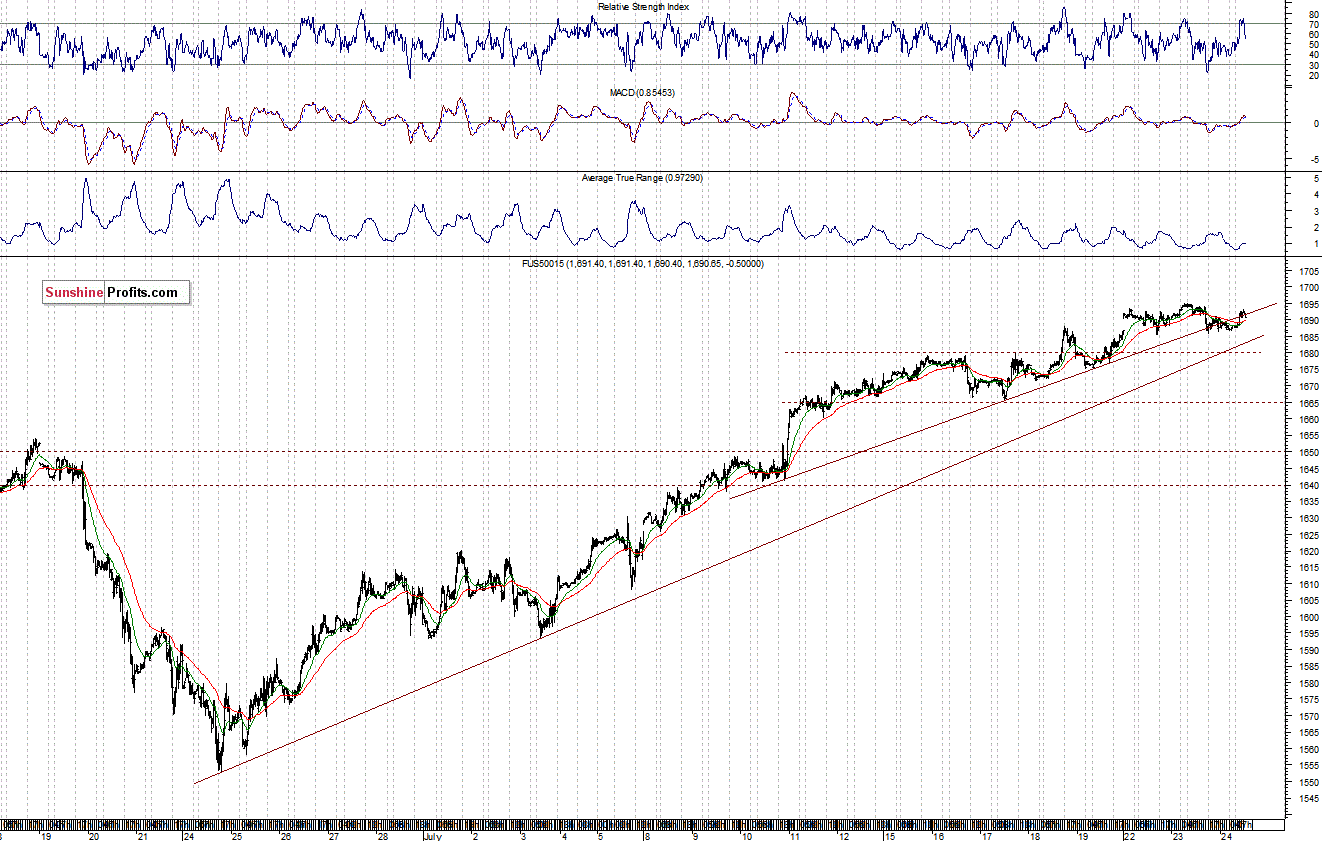Click the 1695 price axis label
The width and height of the screenshot is (1322, 841).
pyautogui.click(x=1307, y=304)
